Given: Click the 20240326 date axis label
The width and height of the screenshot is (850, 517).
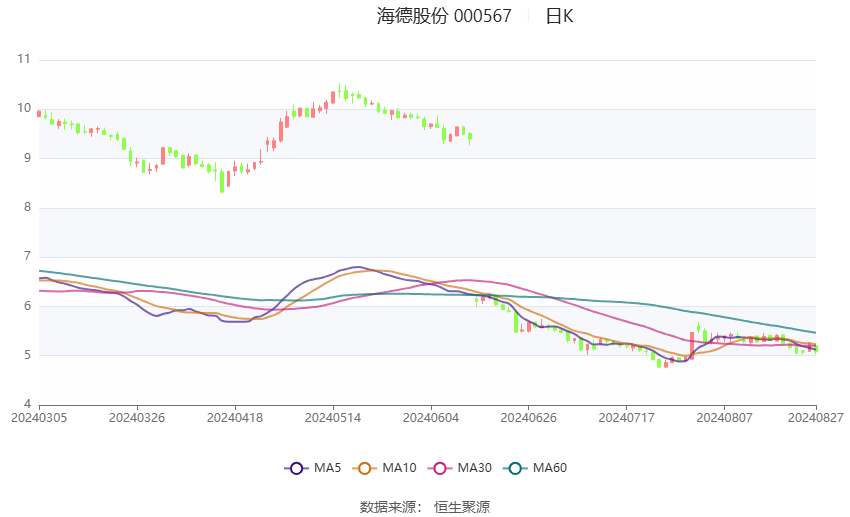Looking at the screenshot, I should coord(137,418).
